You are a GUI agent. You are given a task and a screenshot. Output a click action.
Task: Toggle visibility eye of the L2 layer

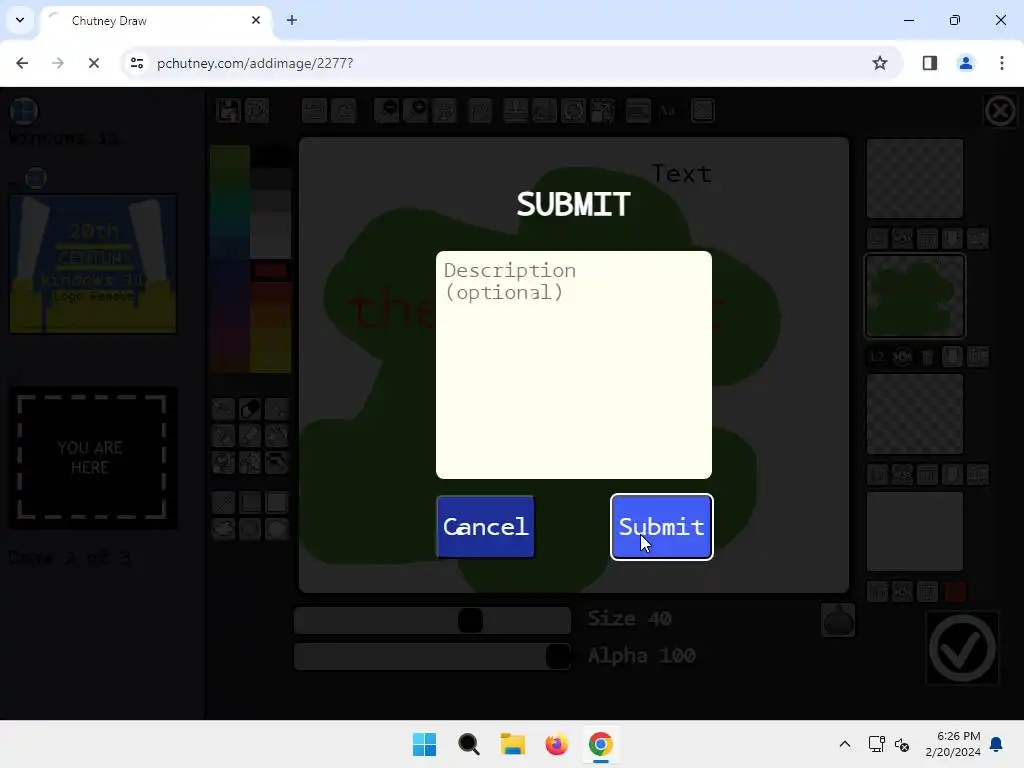tap(902, 357)
